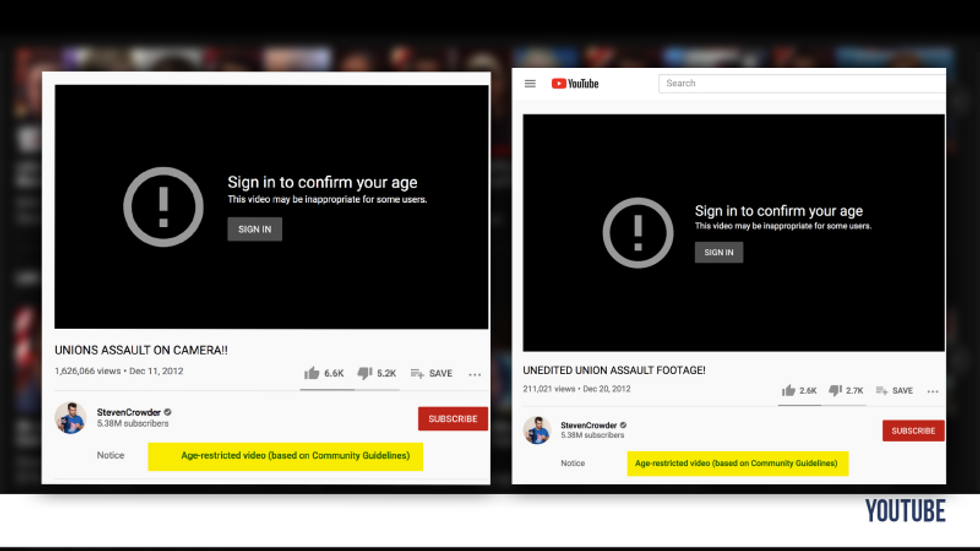This screenshot has height=551, width=980.
Task: Select the title UNIONS ASSAULT ON CAMERA!!
Action: 141,350
